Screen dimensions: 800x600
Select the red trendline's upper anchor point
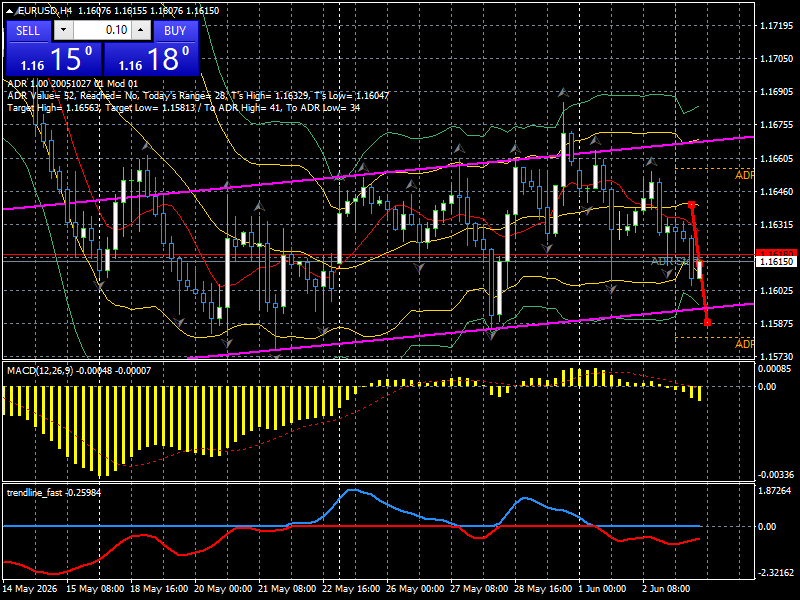point(691,205)
